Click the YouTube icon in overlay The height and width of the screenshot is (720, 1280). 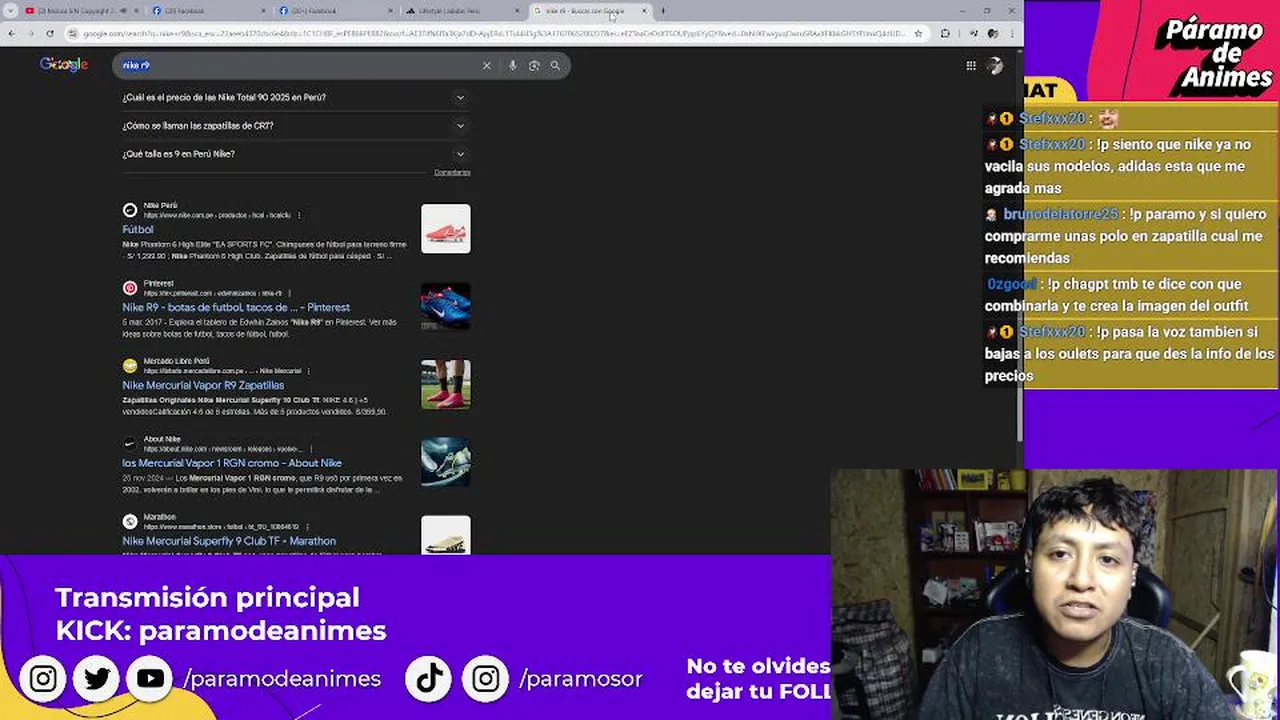coord(150,679)
